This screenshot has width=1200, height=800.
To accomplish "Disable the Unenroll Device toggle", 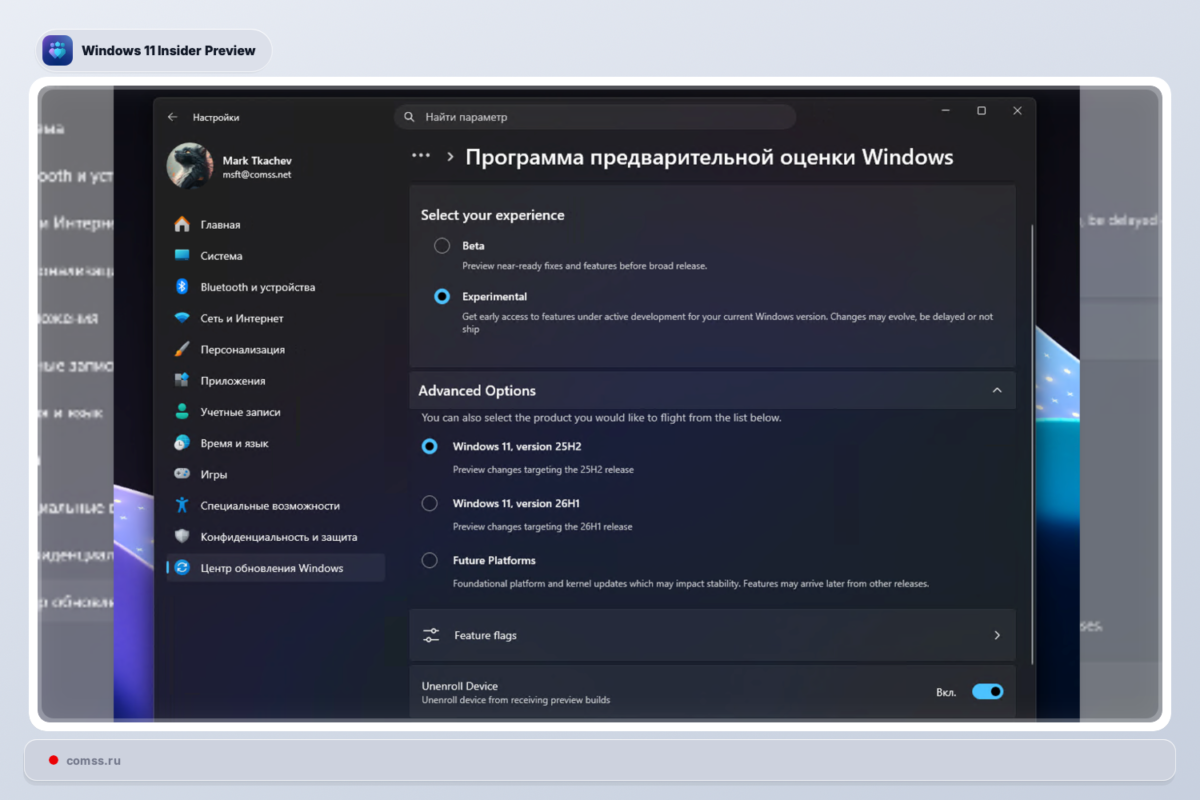I will [x=987, y=691].
